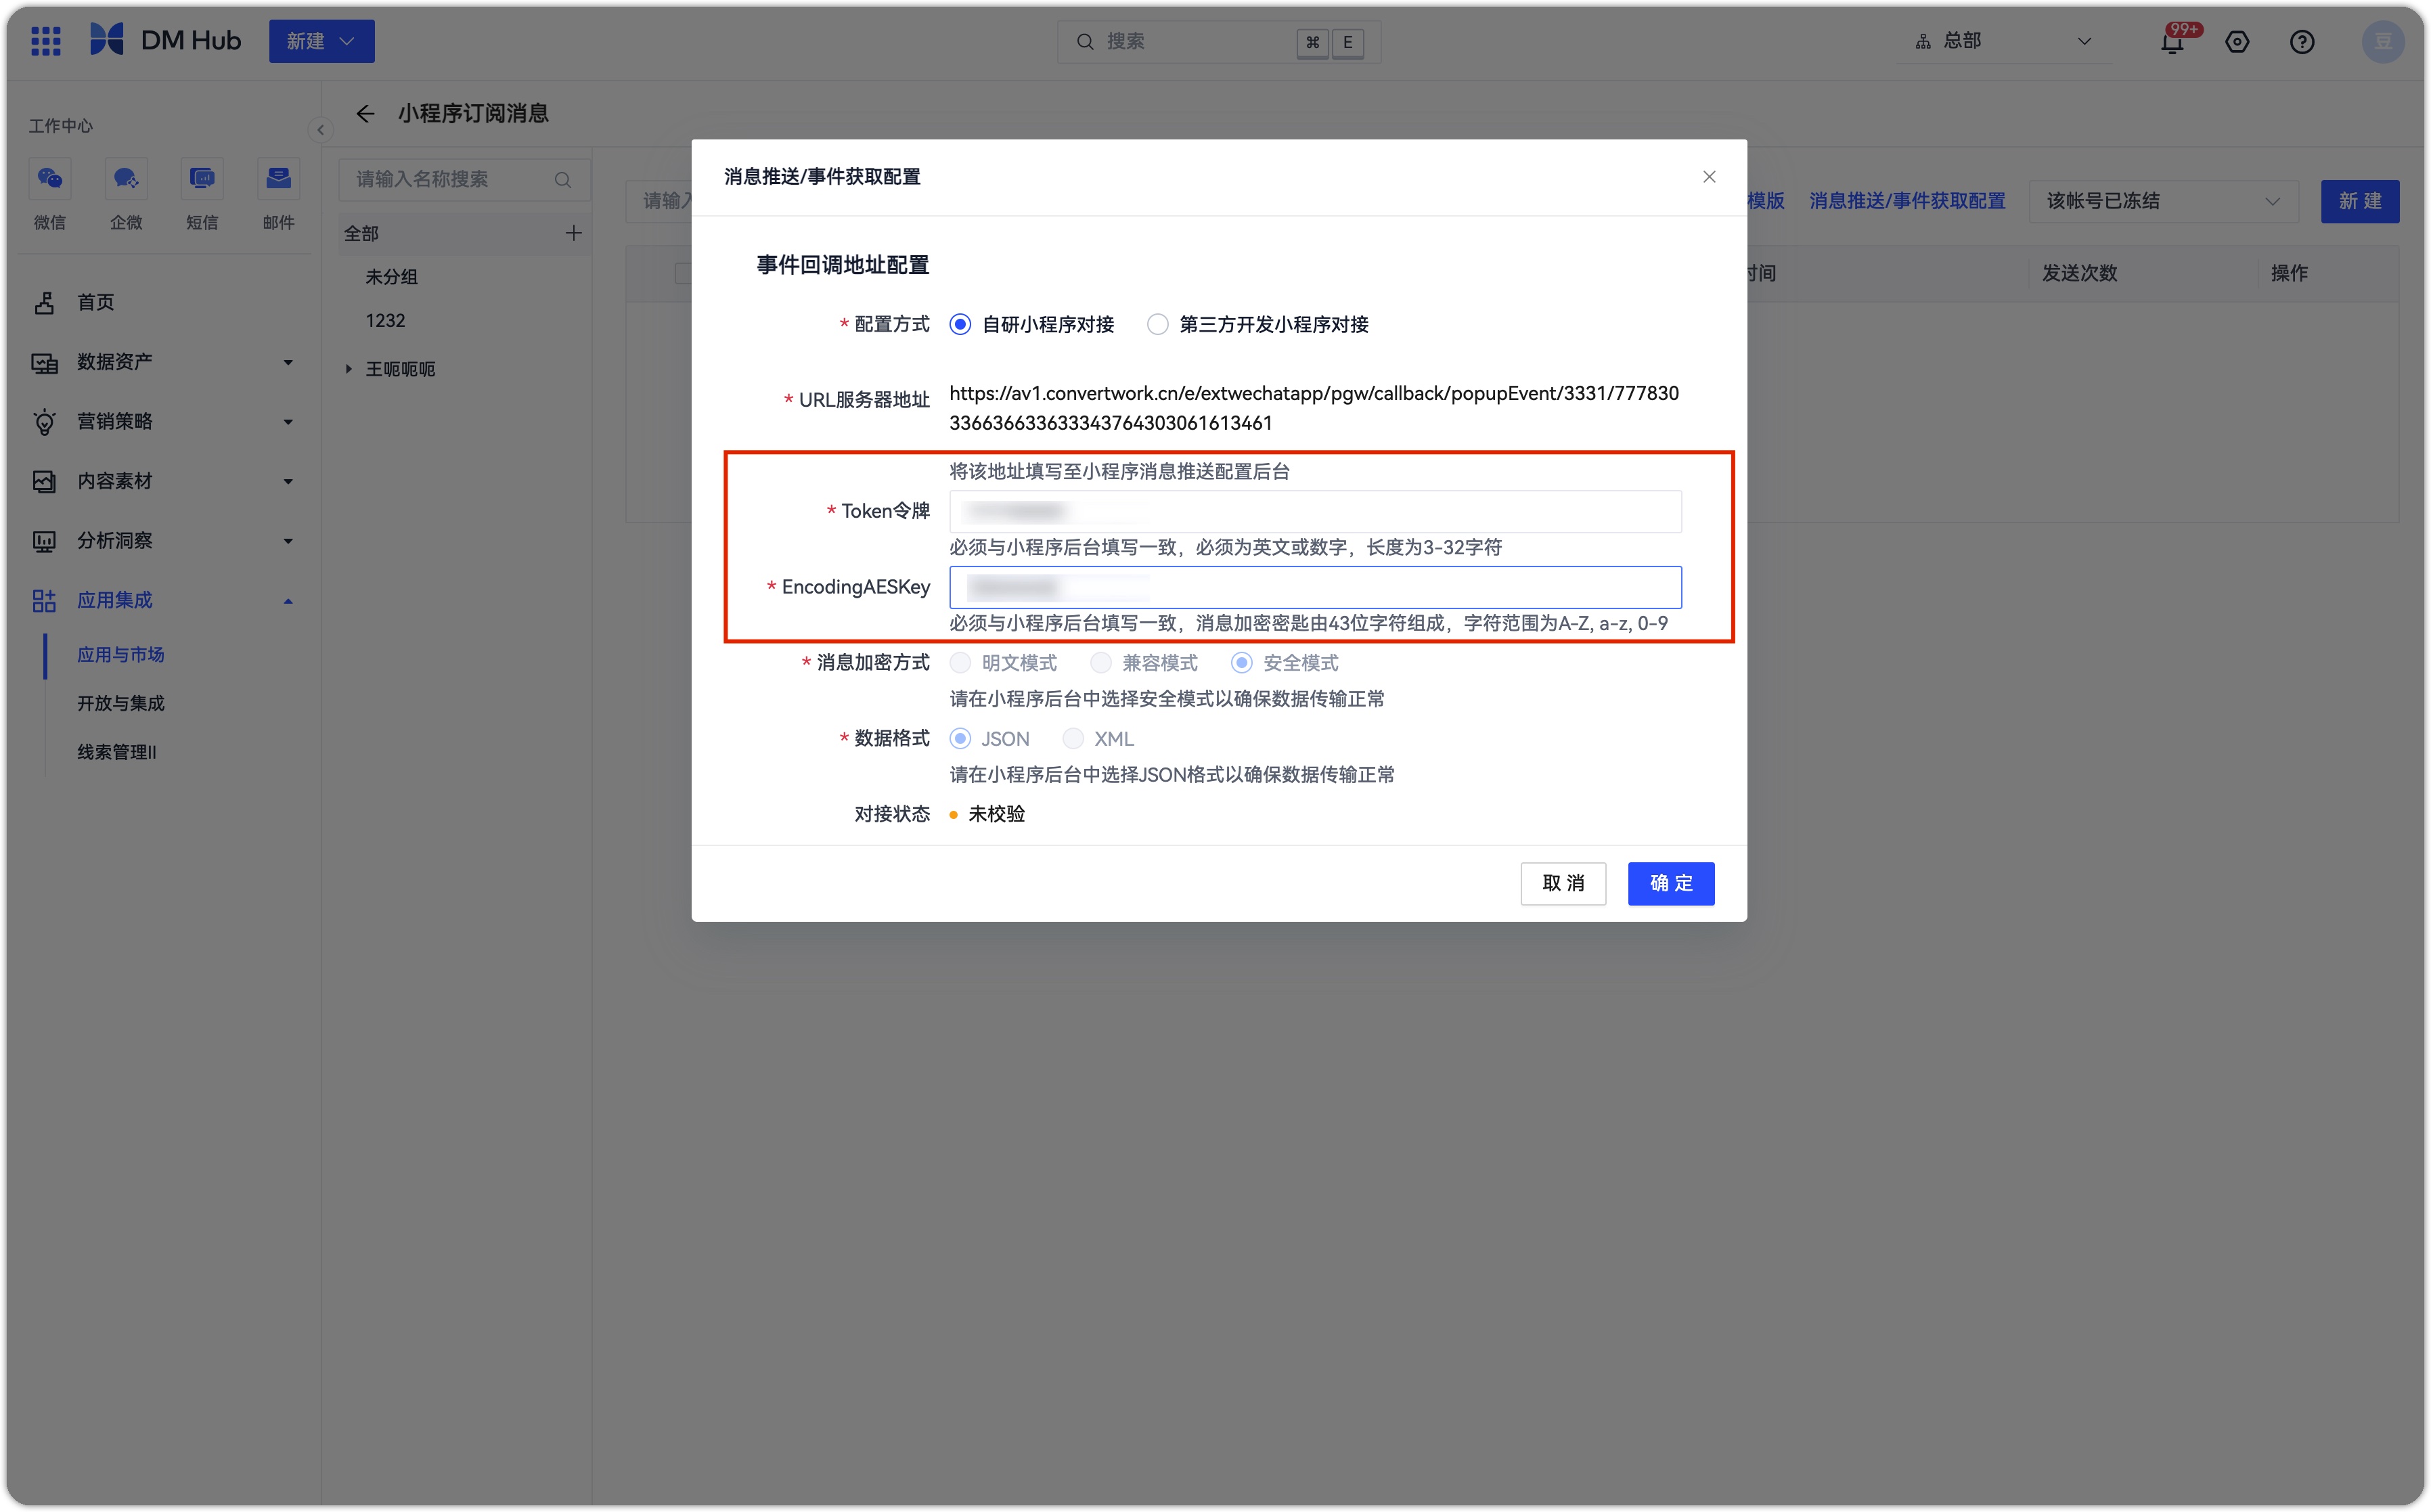The image size is (2431, 1512).
Task: Expand the 王呃呃呃 tree node
Action: tap(348, 370)
